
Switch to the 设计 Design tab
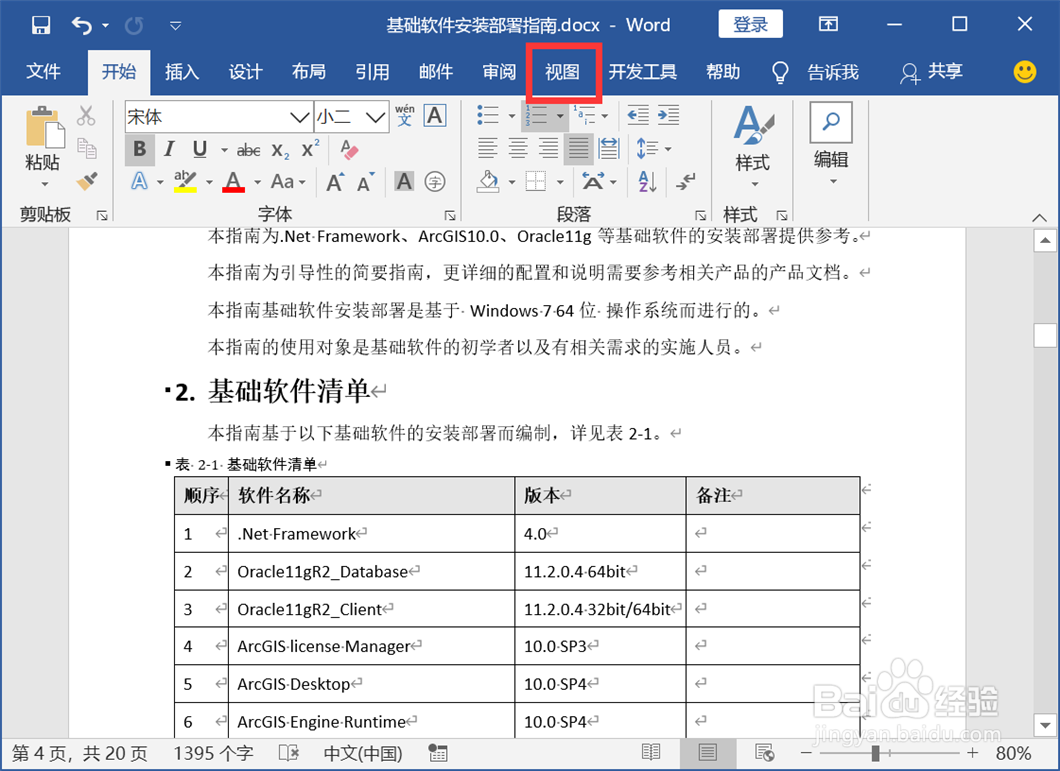[x=245, y=71]
